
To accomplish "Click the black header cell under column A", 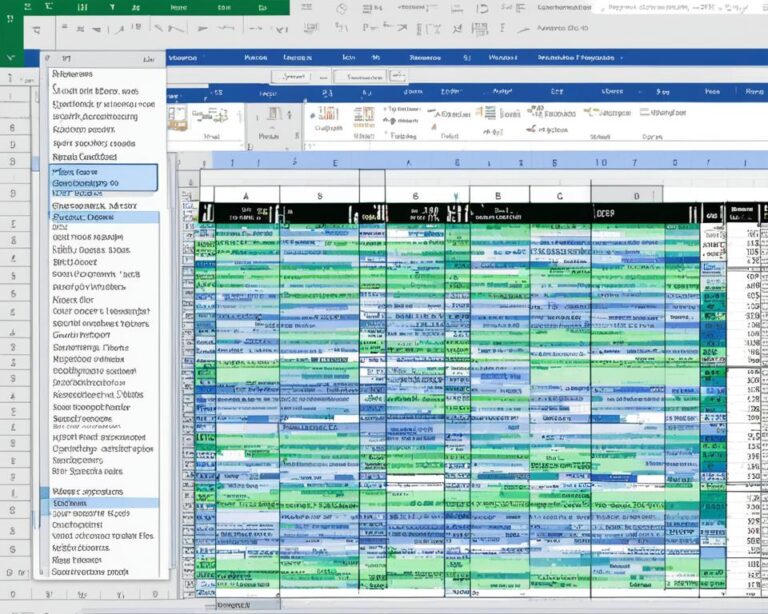I will 246,213.
